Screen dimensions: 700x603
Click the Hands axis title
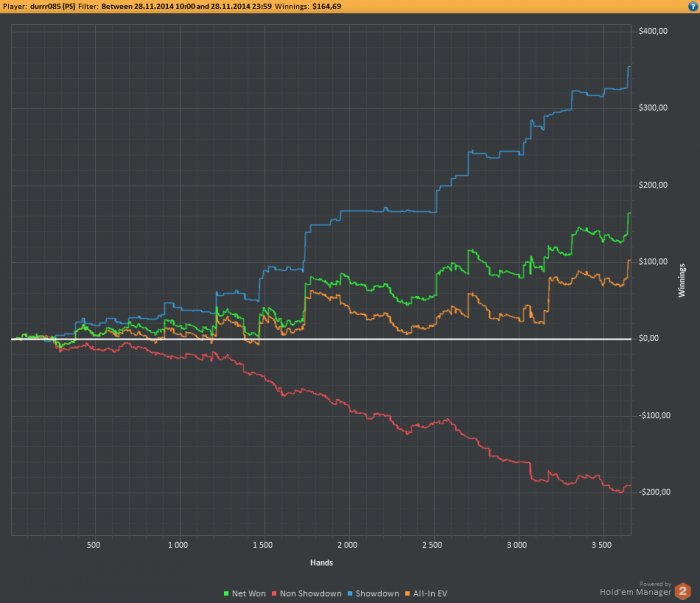point(321,563)
